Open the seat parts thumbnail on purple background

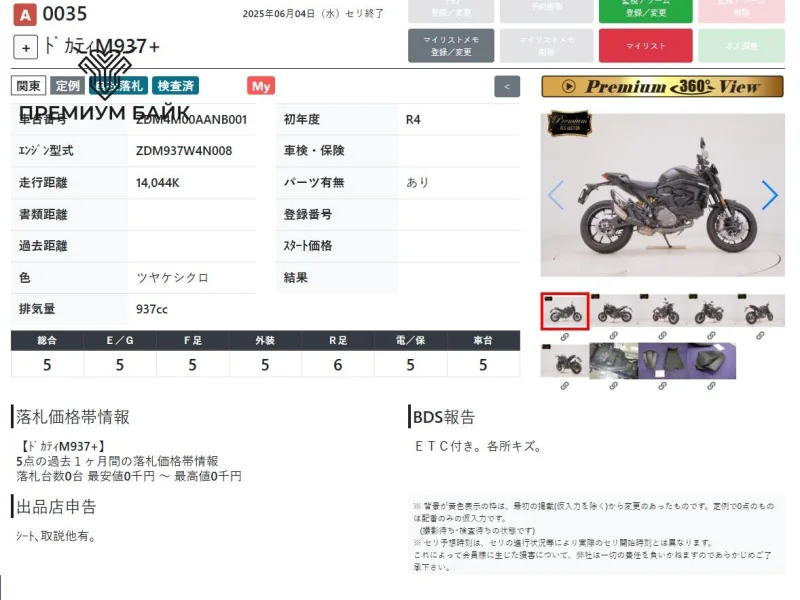click(663, 360)
